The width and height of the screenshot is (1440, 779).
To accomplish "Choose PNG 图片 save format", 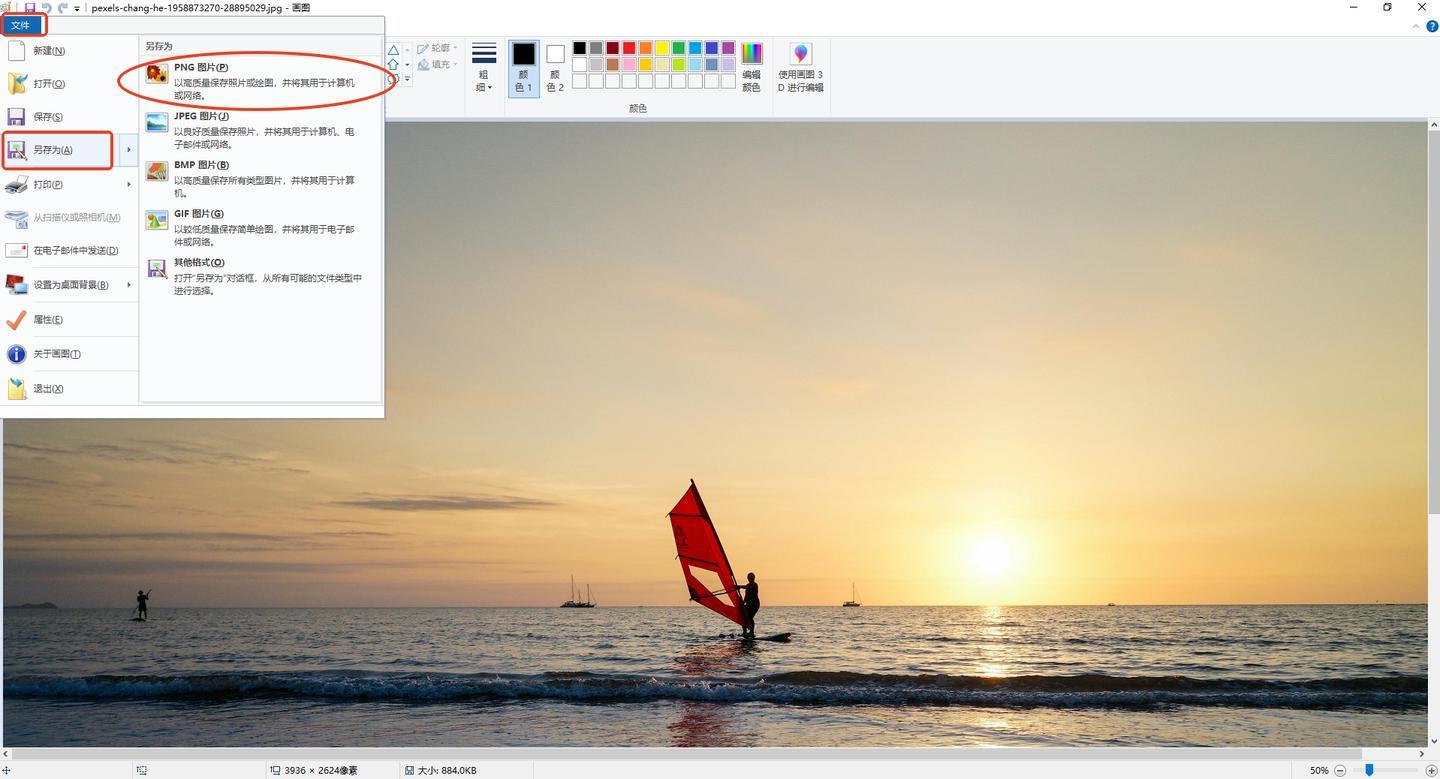I will [200, 68].
